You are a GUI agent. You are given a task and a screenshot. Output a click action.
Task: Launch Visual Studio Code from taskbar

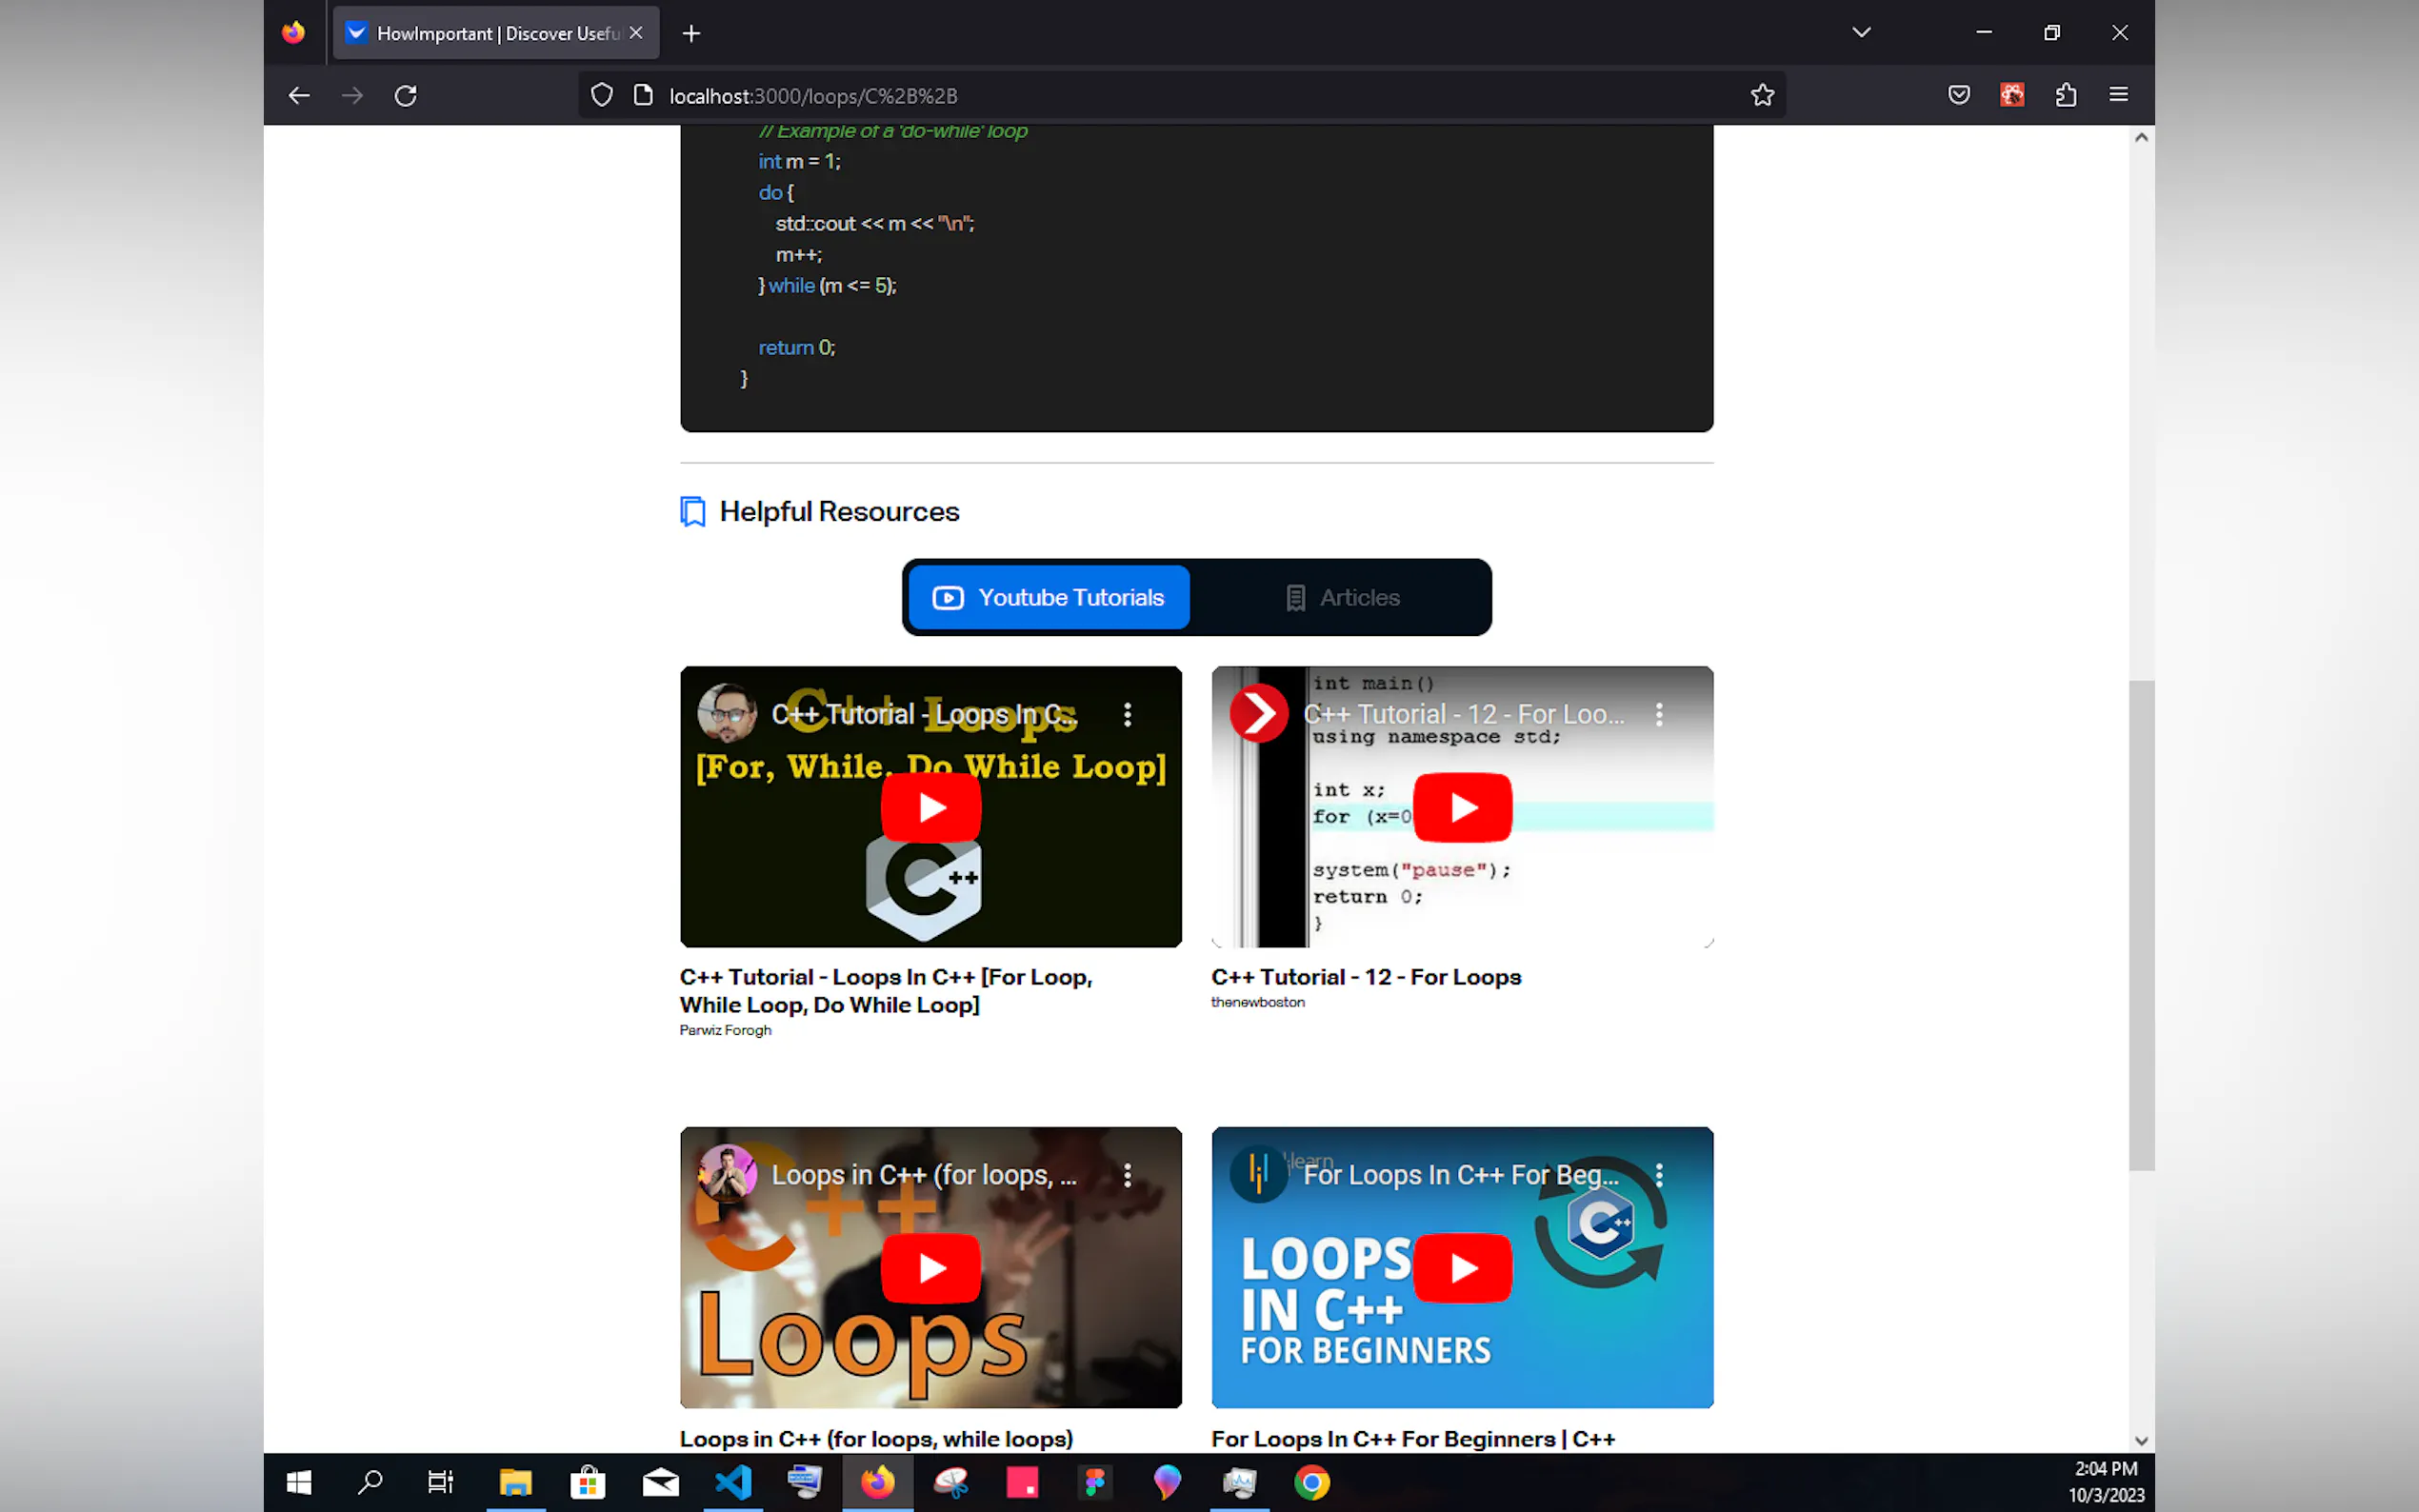click(733, 1481)
